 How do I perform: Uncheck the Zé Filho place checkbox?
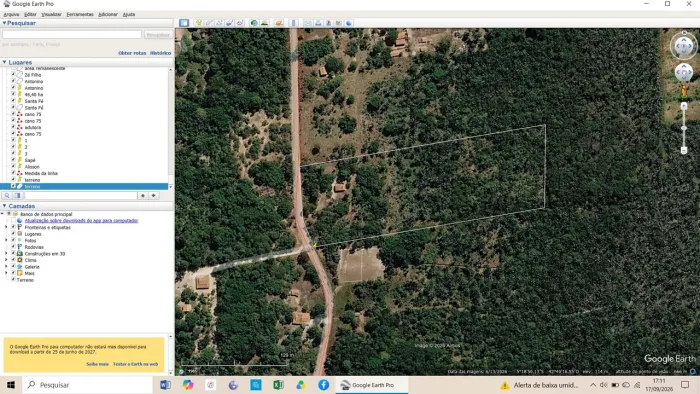13,75
